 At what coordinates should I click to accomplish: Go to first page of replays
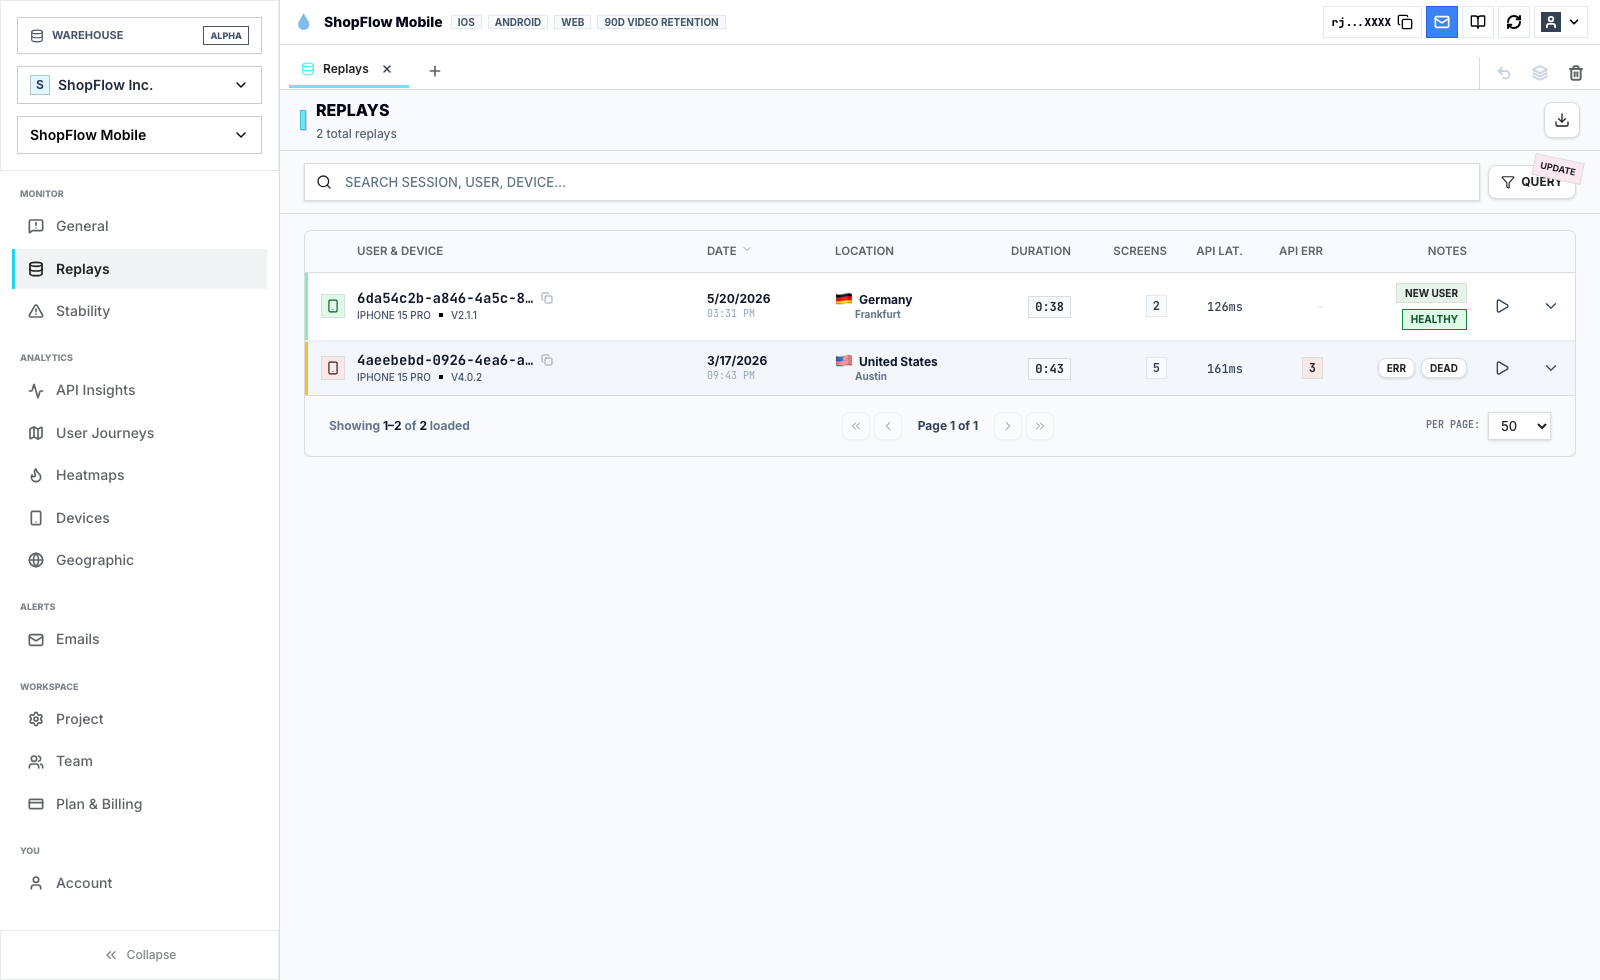(x=856, y=426)
